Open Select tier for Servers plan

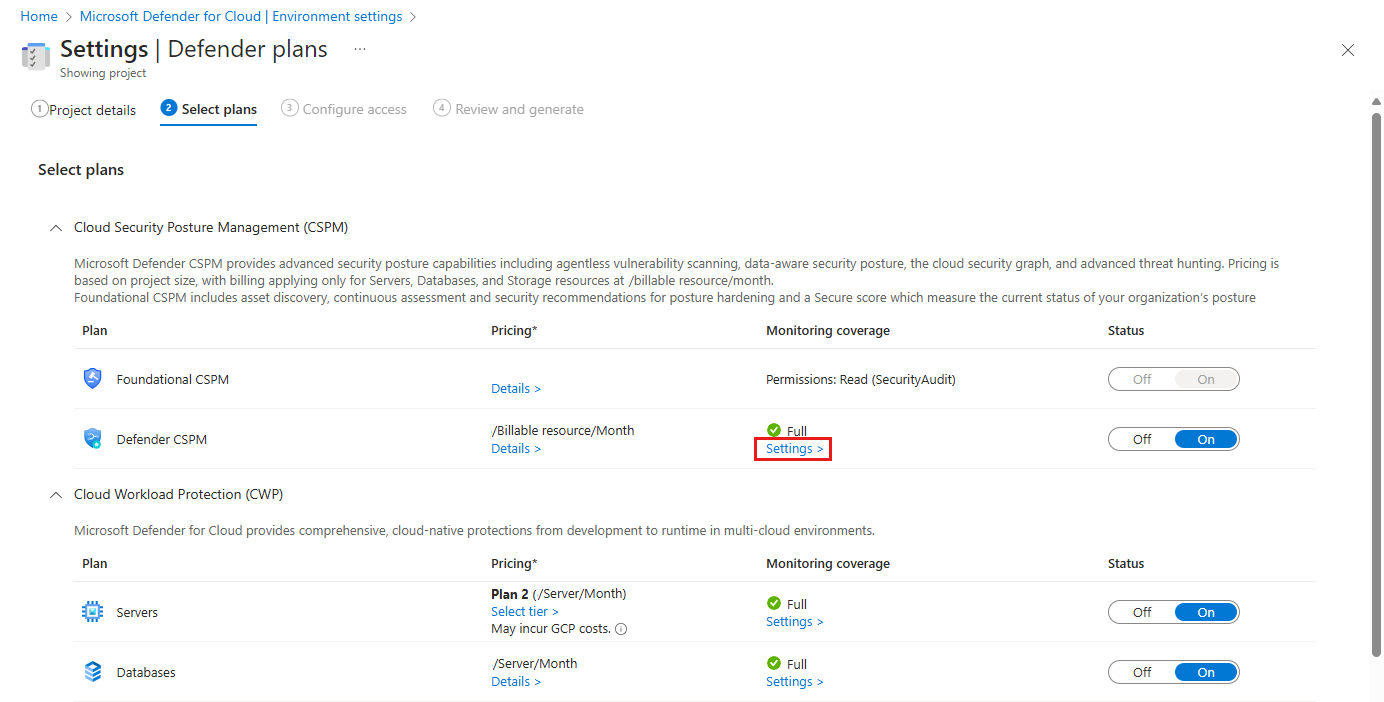(525, 611)
